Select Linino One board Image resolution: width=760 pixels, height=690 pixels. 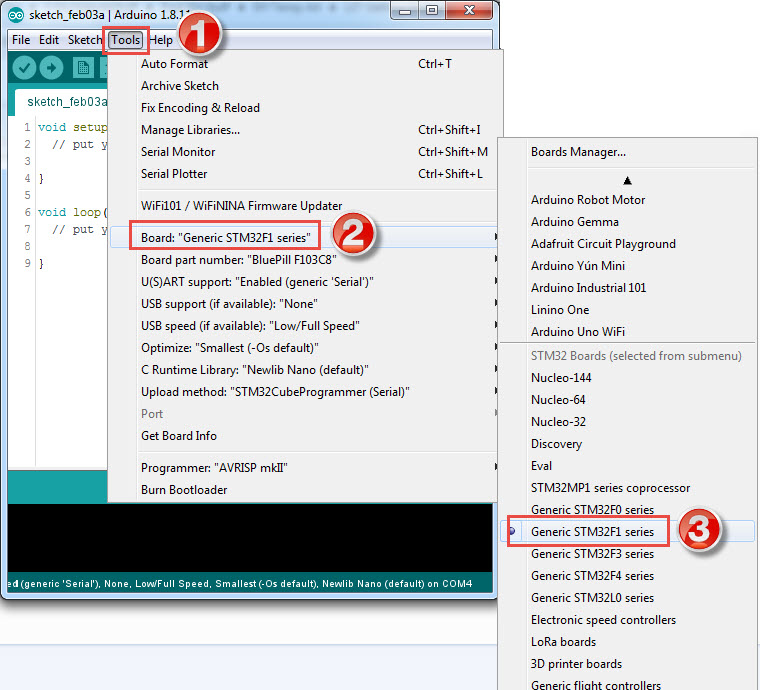point(628,310)
